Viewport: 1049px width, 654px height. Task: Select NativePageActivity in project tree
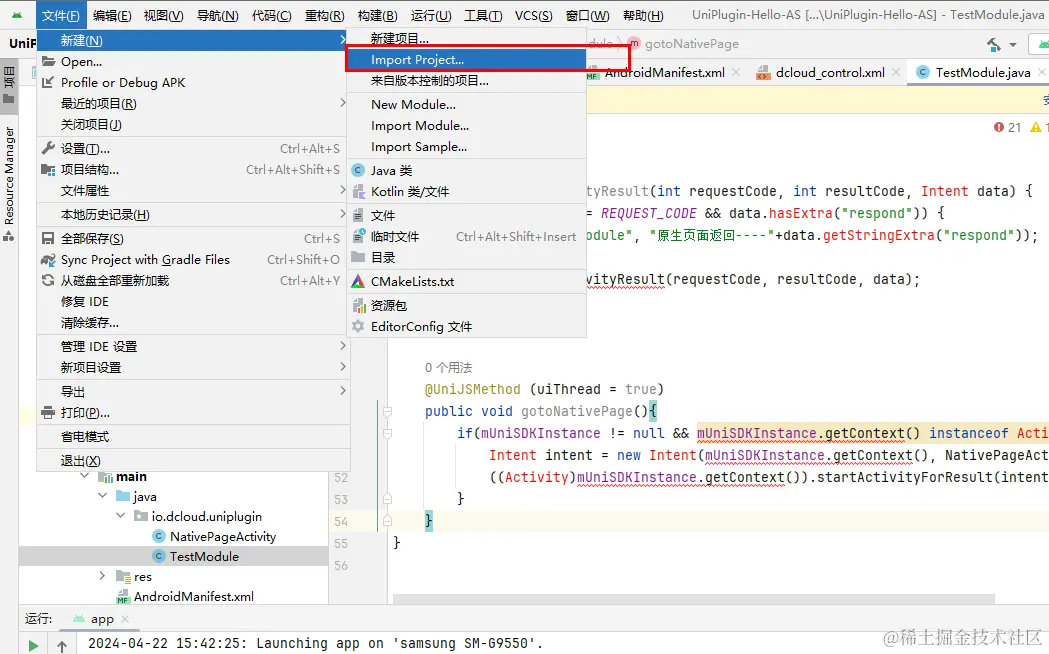click(x=222, y=536)
